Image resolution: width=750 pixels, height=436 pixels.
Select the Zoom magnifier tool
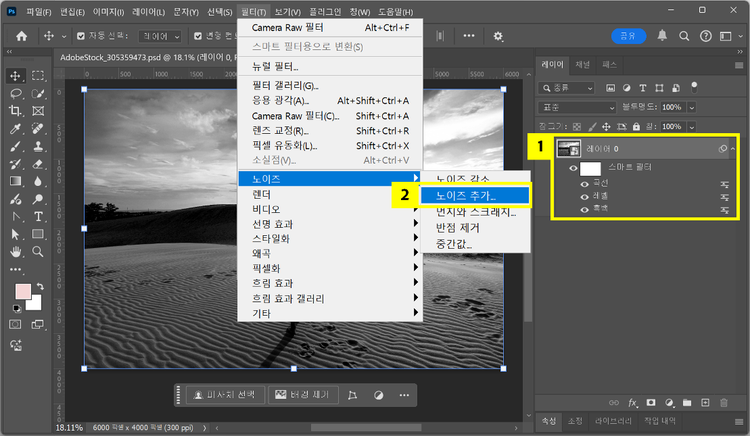click(38, 251)
